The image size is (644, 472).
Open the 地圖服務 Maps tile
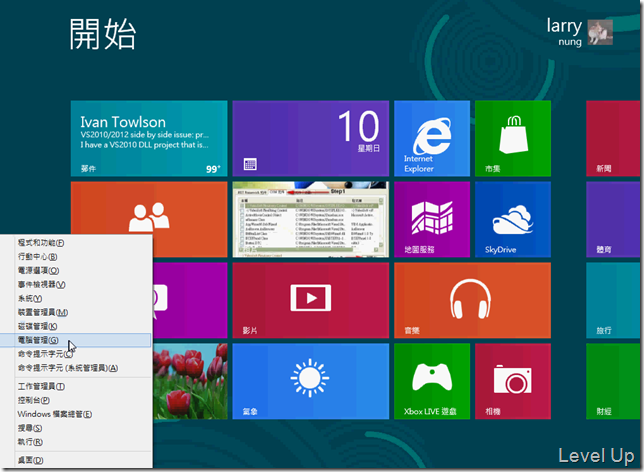click(432, 219)
